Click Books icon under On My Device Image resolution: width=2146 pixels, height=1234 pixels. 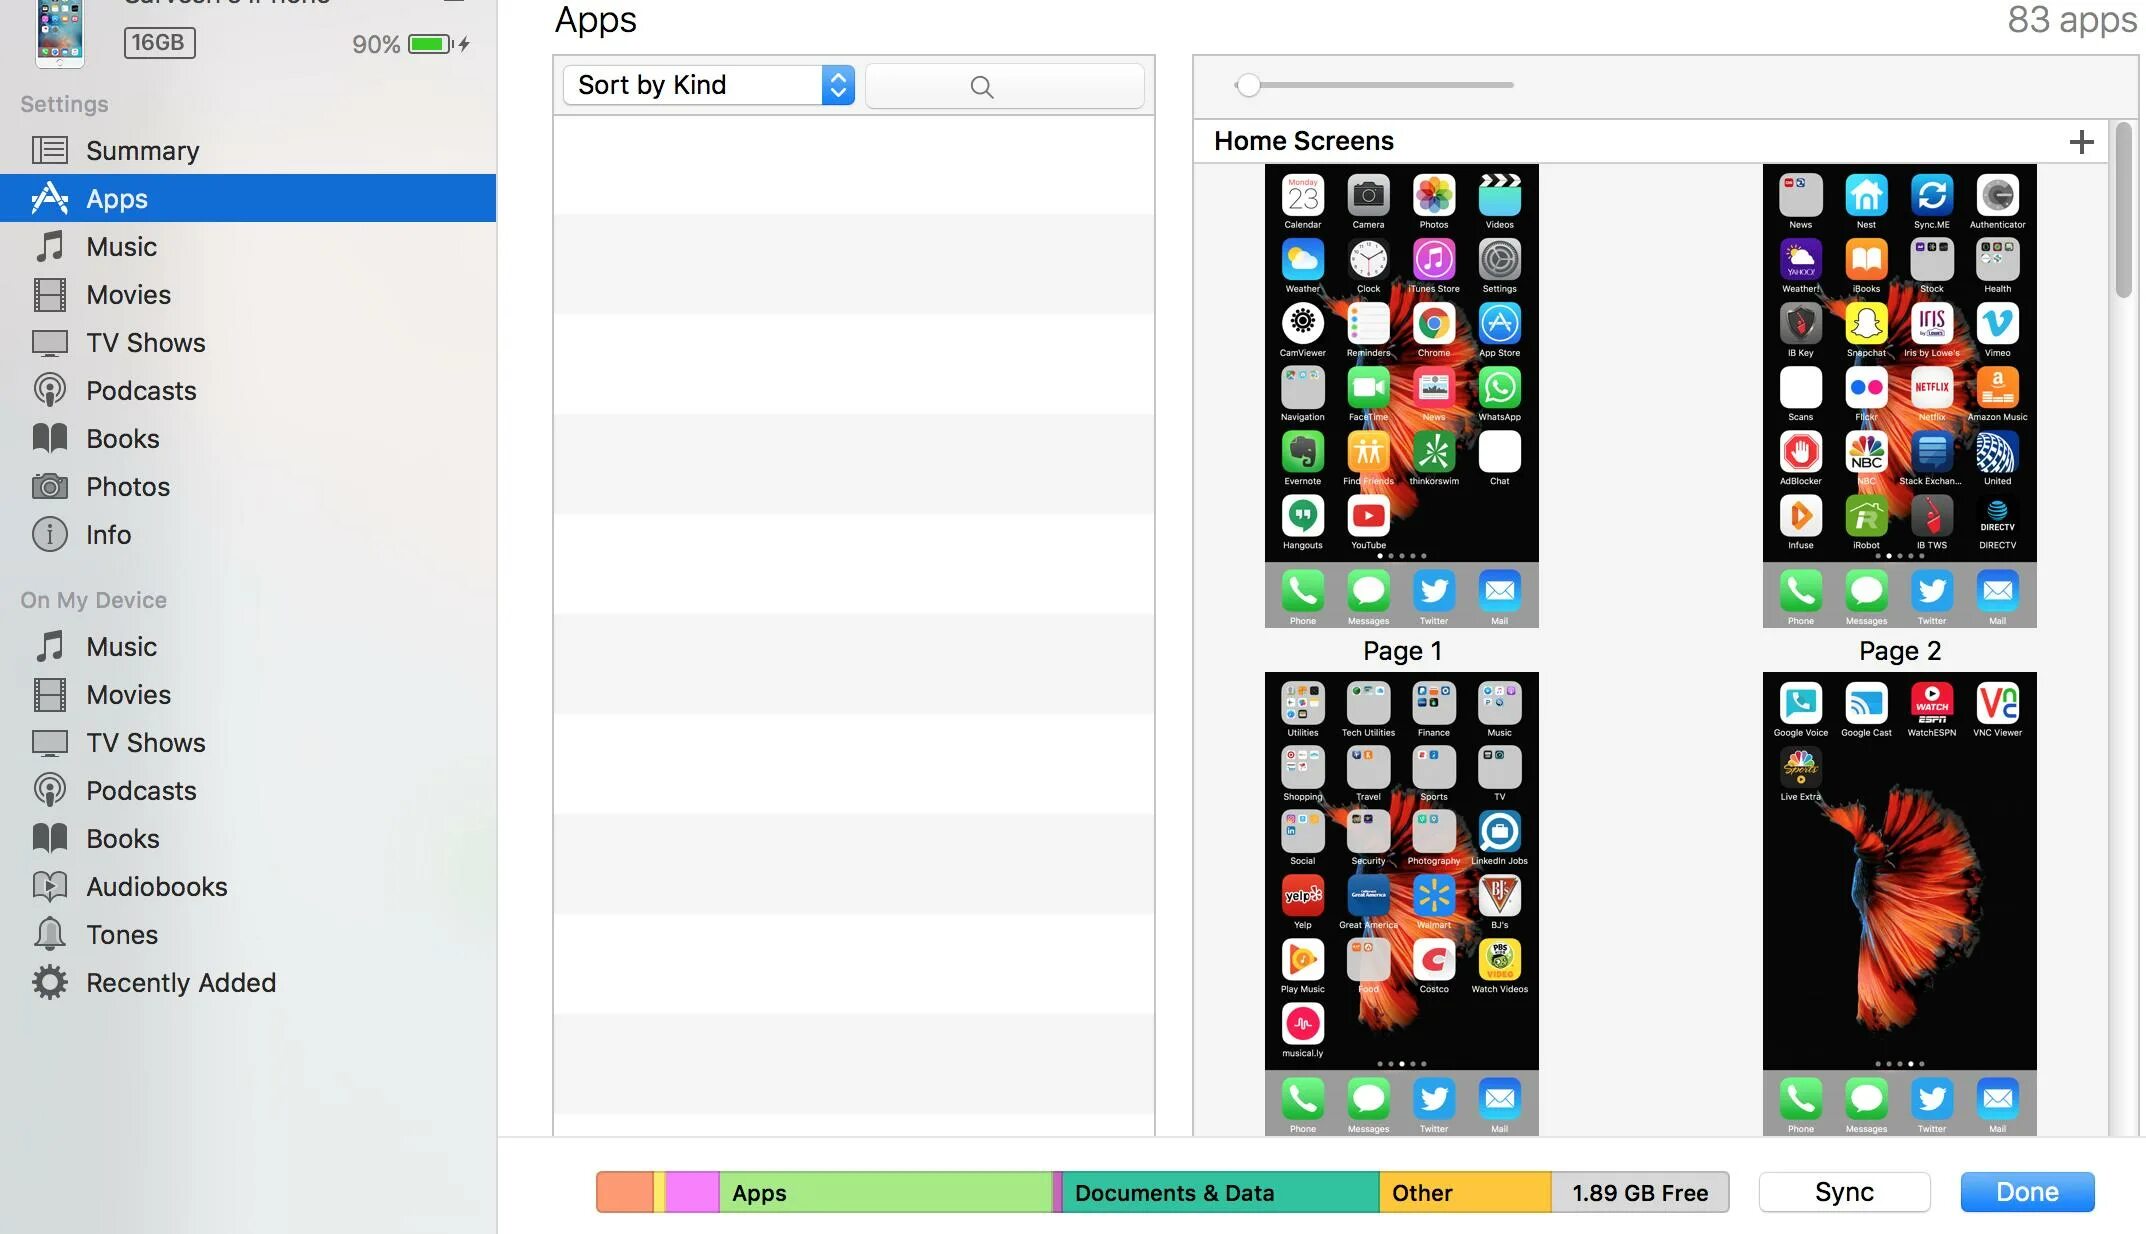49,838
